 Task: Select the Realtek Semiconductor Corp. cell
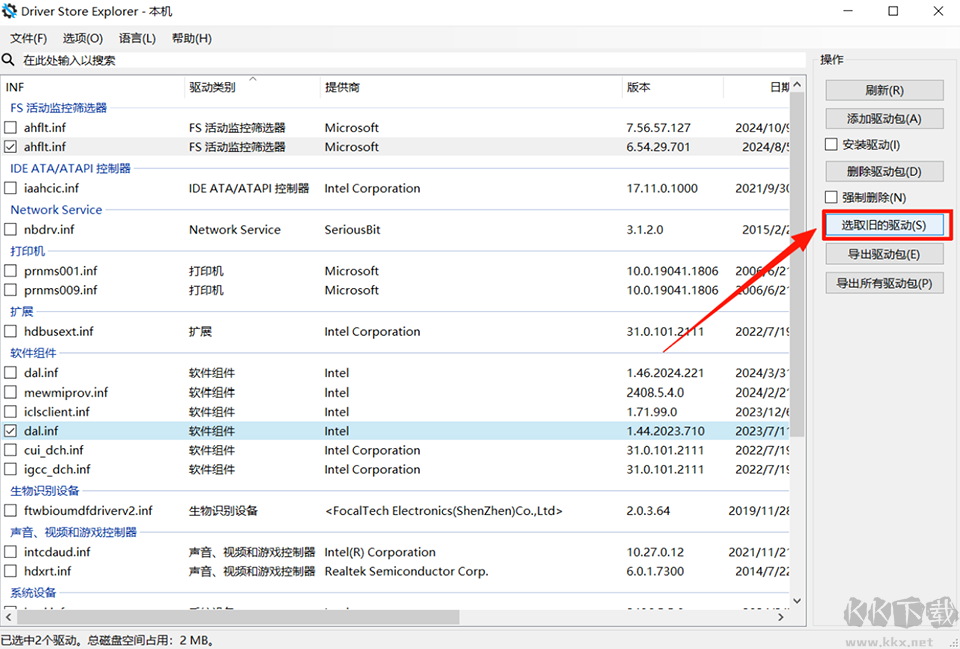[x=406, y=571]
